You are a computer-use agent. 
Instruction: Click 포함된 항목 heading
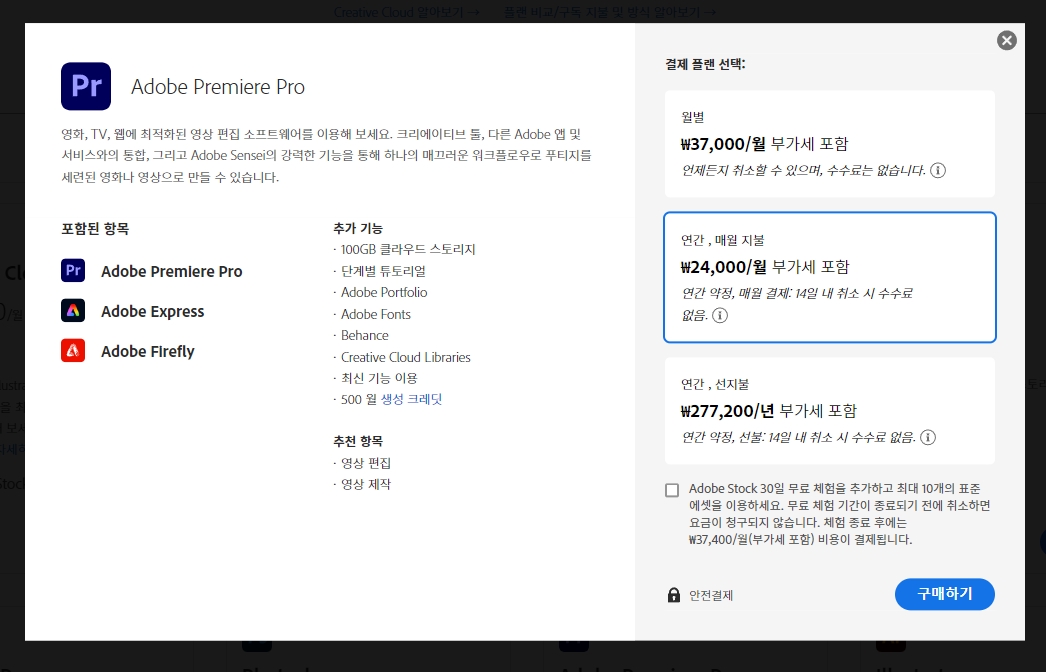pyautogui.click(x=95, y=228)
